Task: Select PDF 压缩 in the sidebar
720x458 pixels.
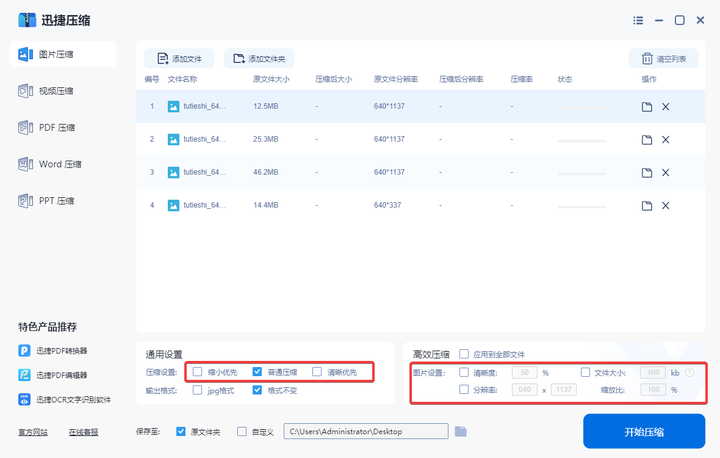Action: click(46, 128)
